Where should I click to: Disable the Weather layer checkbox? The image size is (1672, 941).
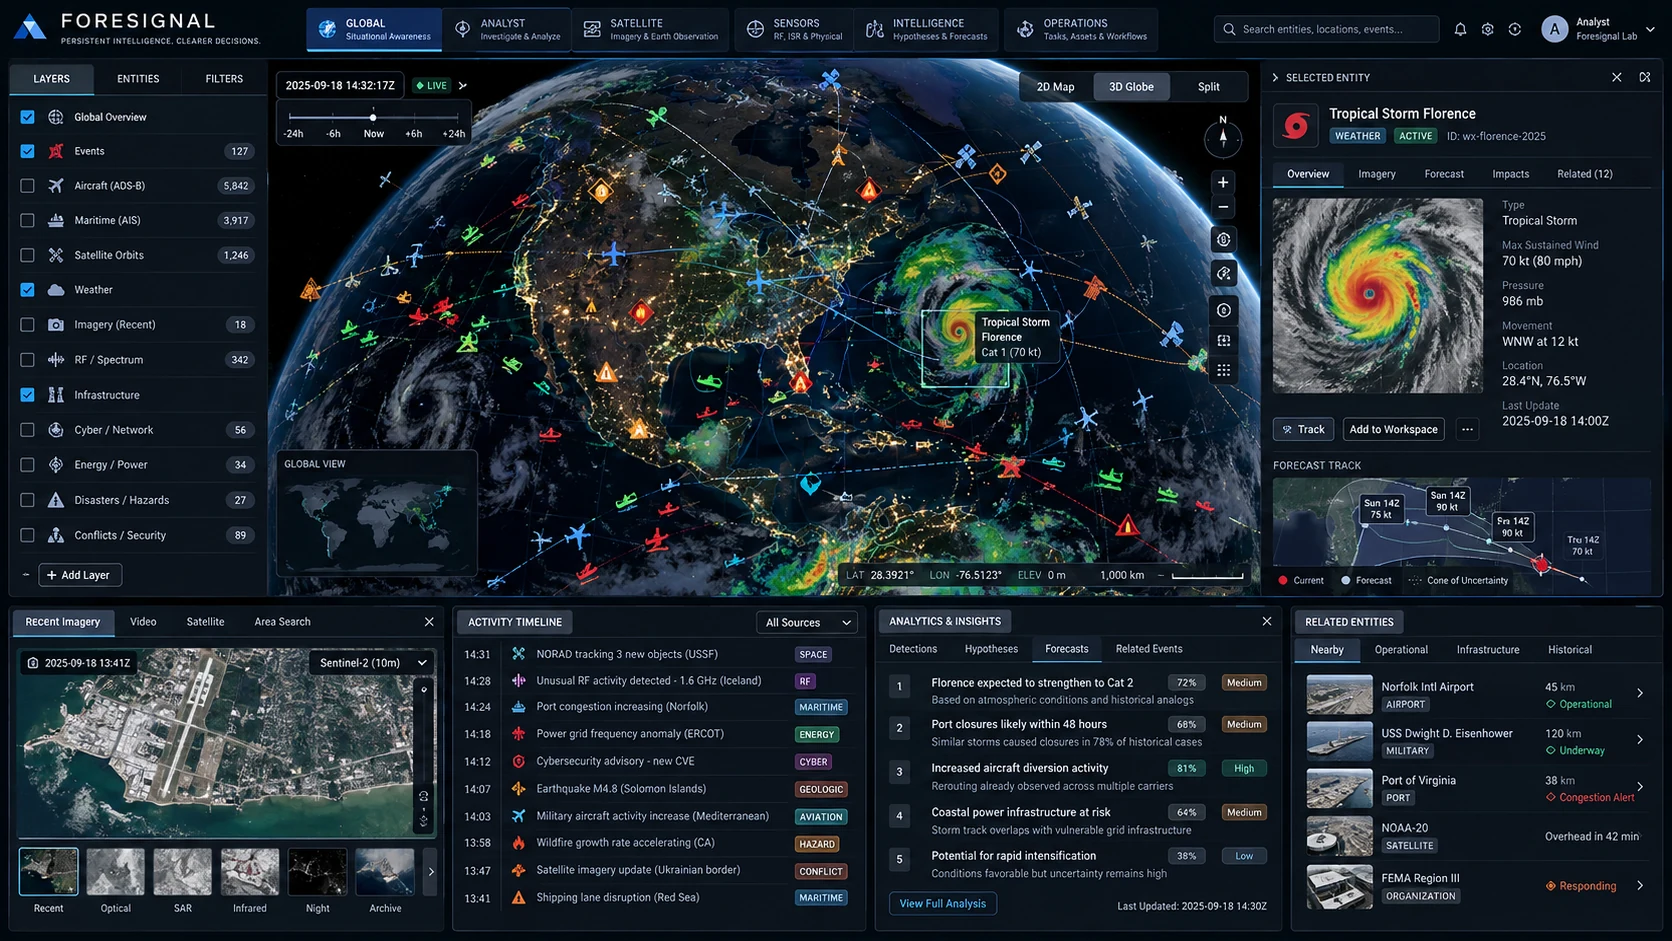[x=27, y=290]
